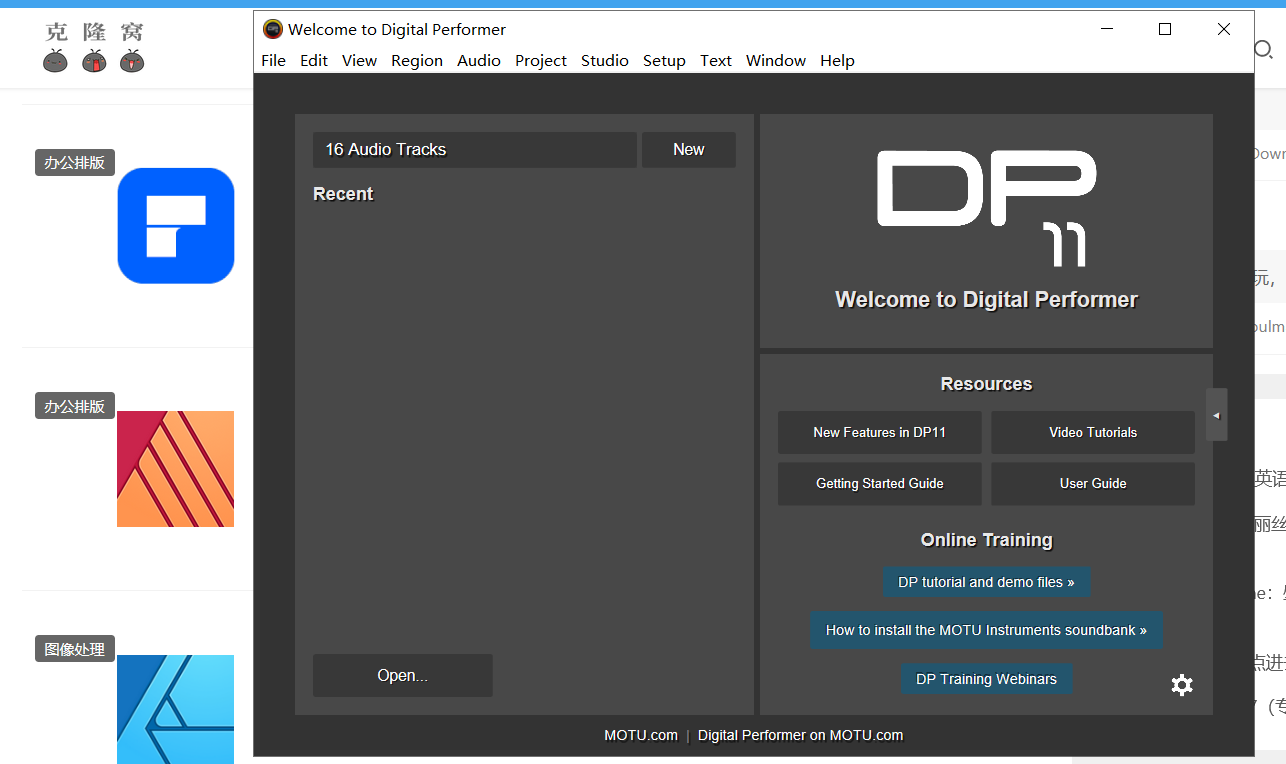
Task: Open Video Tutorials resource
Action: [1093, 433]
